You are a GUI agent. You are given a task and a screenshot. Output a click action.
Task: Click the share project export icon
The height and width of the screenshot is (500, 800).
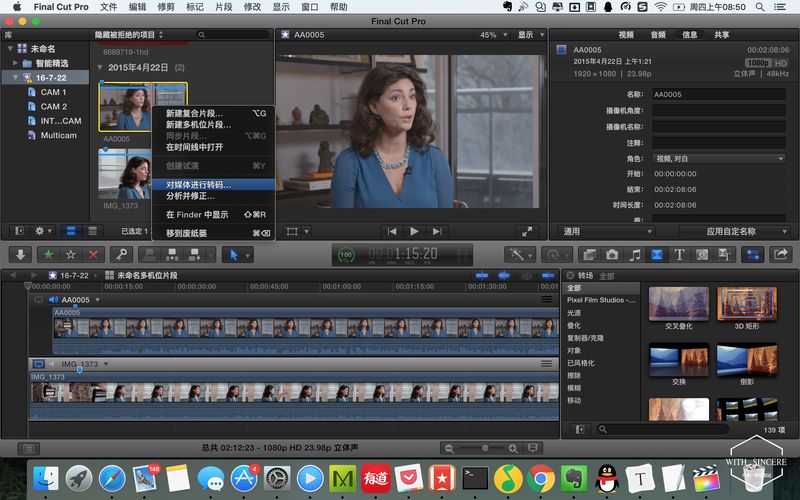click(781, 255)
